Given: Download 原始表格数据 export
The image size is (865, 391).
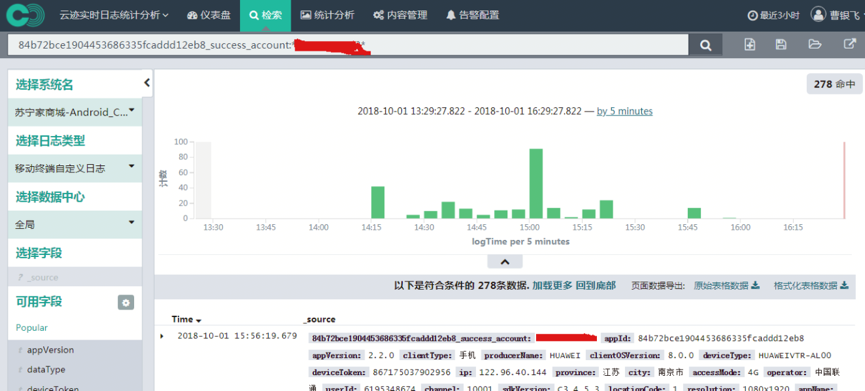Looking at the screenshot, I should (x=727, y=286).
